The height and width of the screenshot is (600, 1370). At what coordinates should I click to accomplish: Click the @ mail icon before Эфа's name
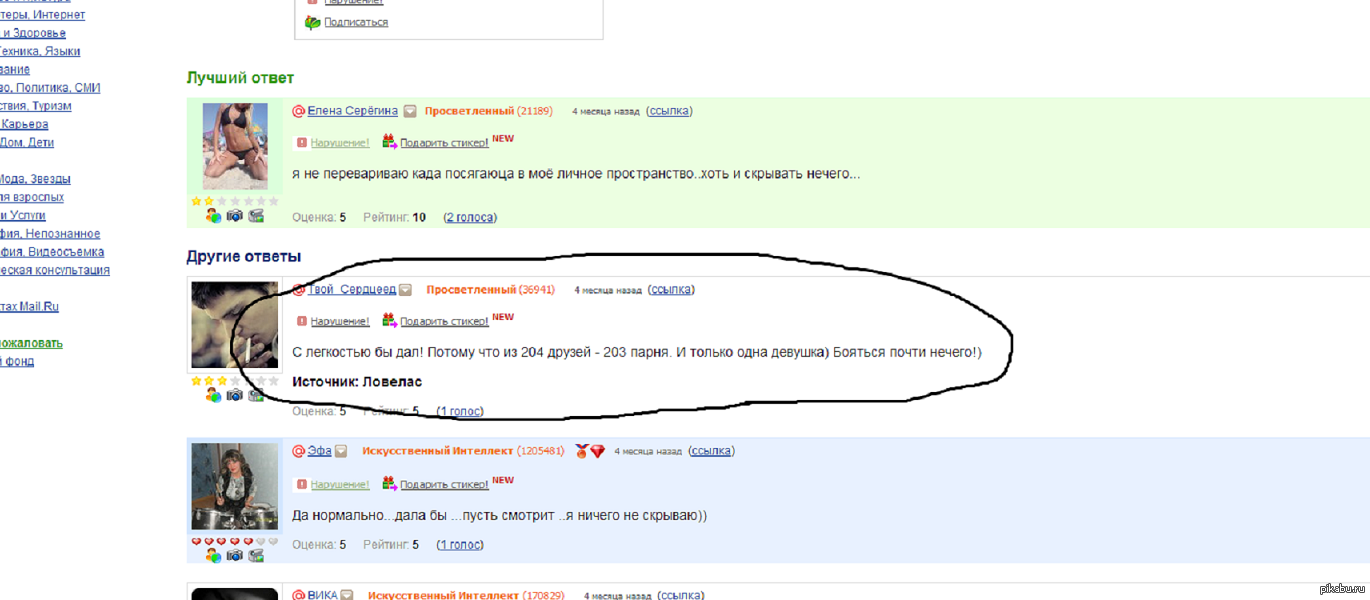[x=298, y=451]
